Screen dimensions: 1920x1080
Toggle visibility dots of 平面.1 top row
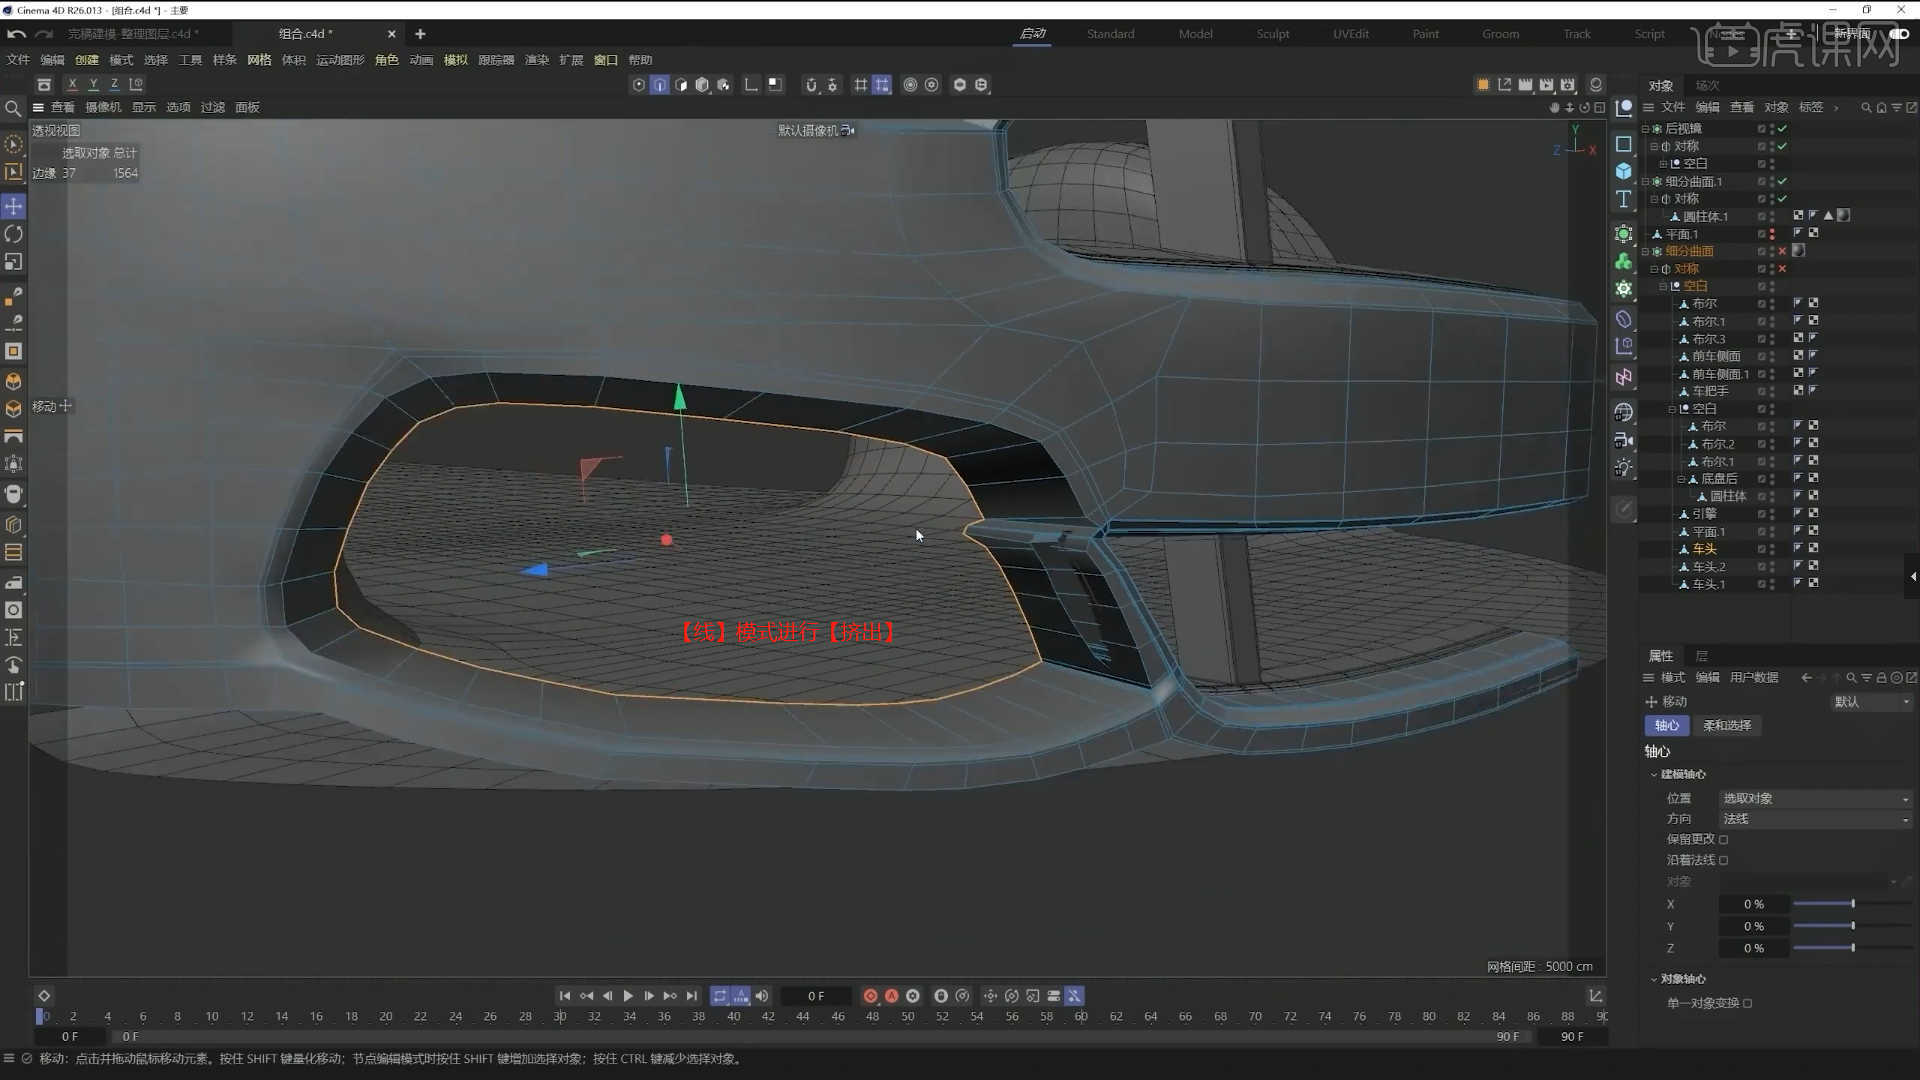1772,234
